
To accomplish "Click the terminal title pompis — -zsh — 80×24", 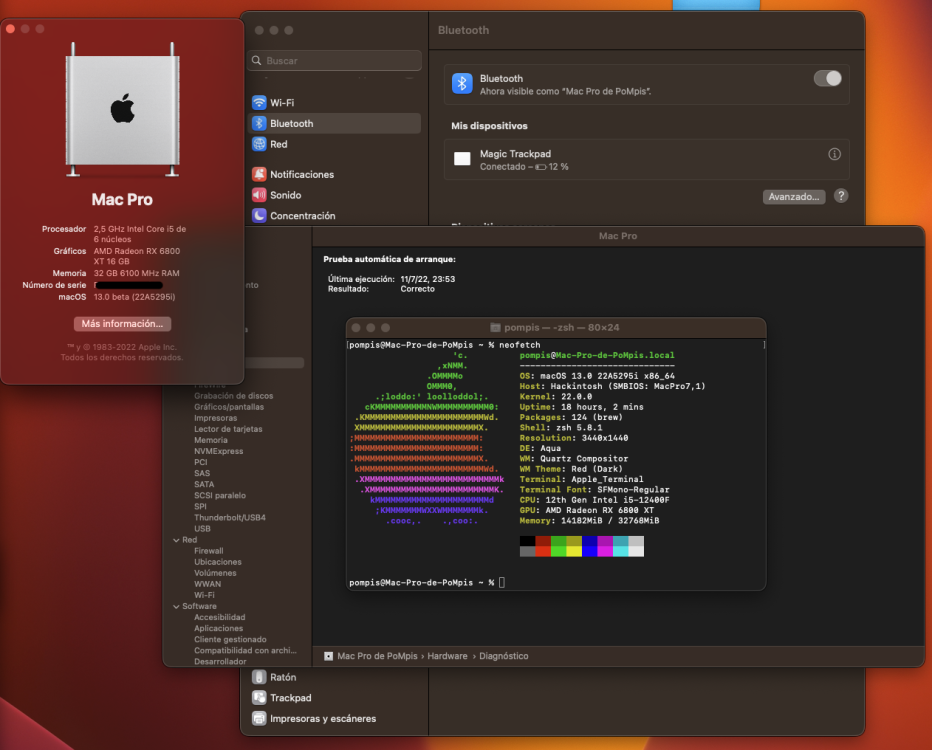I will pos(562,327).
